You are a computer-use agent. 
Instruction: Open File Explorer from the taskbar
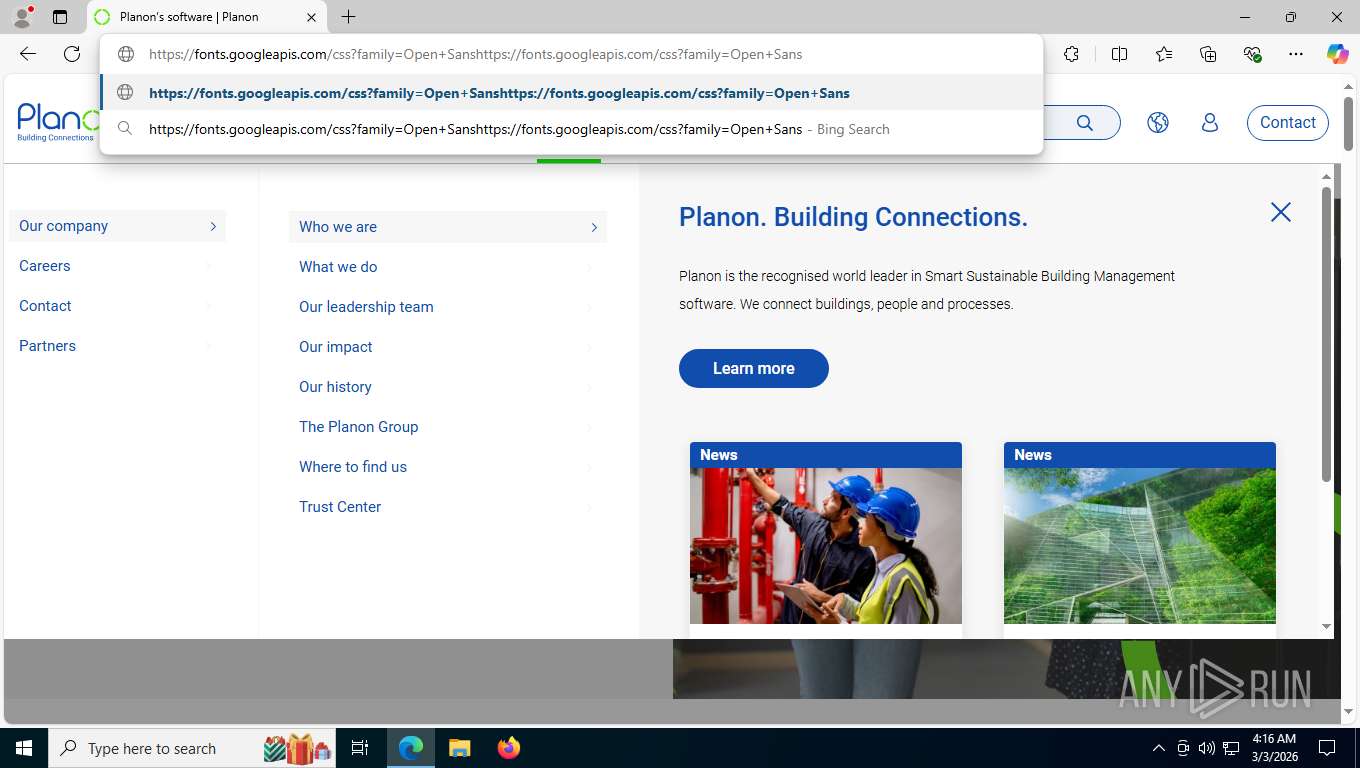point(459,748)
